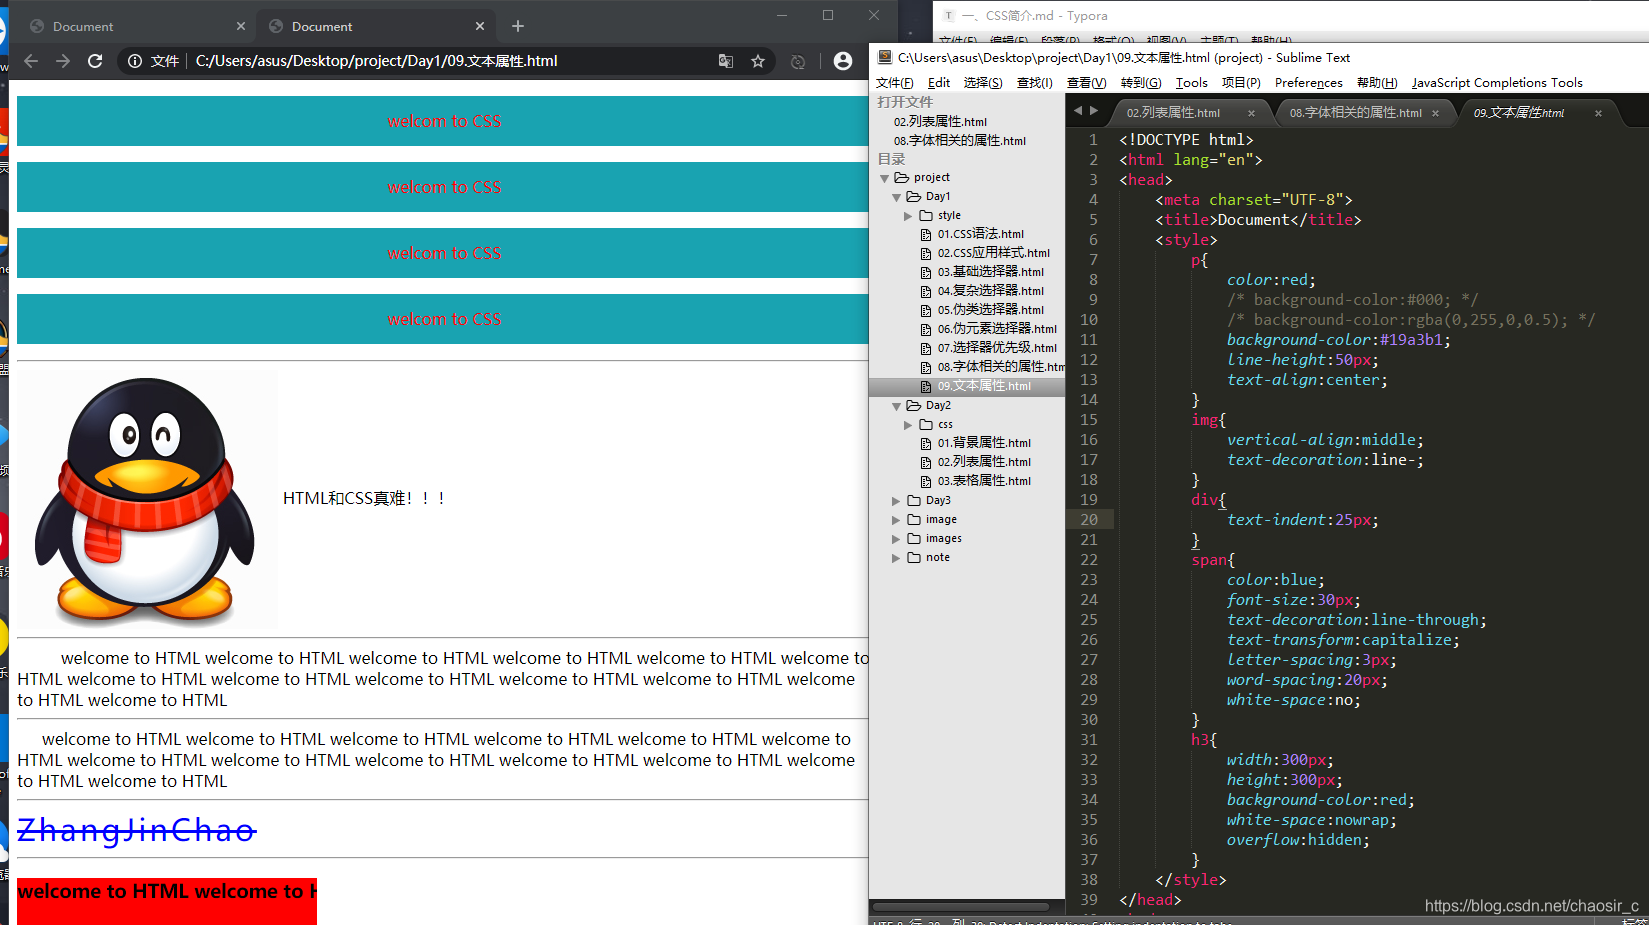Open 03.表格属性.html in Day2
The width and height of the screenshot is (1649, 925).
point(984,481)
